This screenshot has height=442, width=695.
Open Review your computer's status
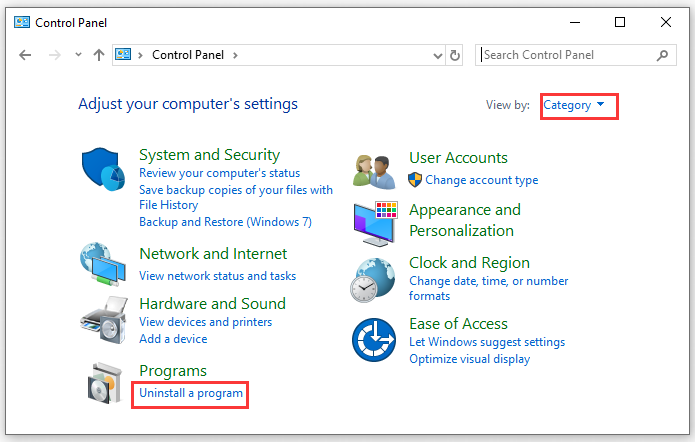(219, 173)
